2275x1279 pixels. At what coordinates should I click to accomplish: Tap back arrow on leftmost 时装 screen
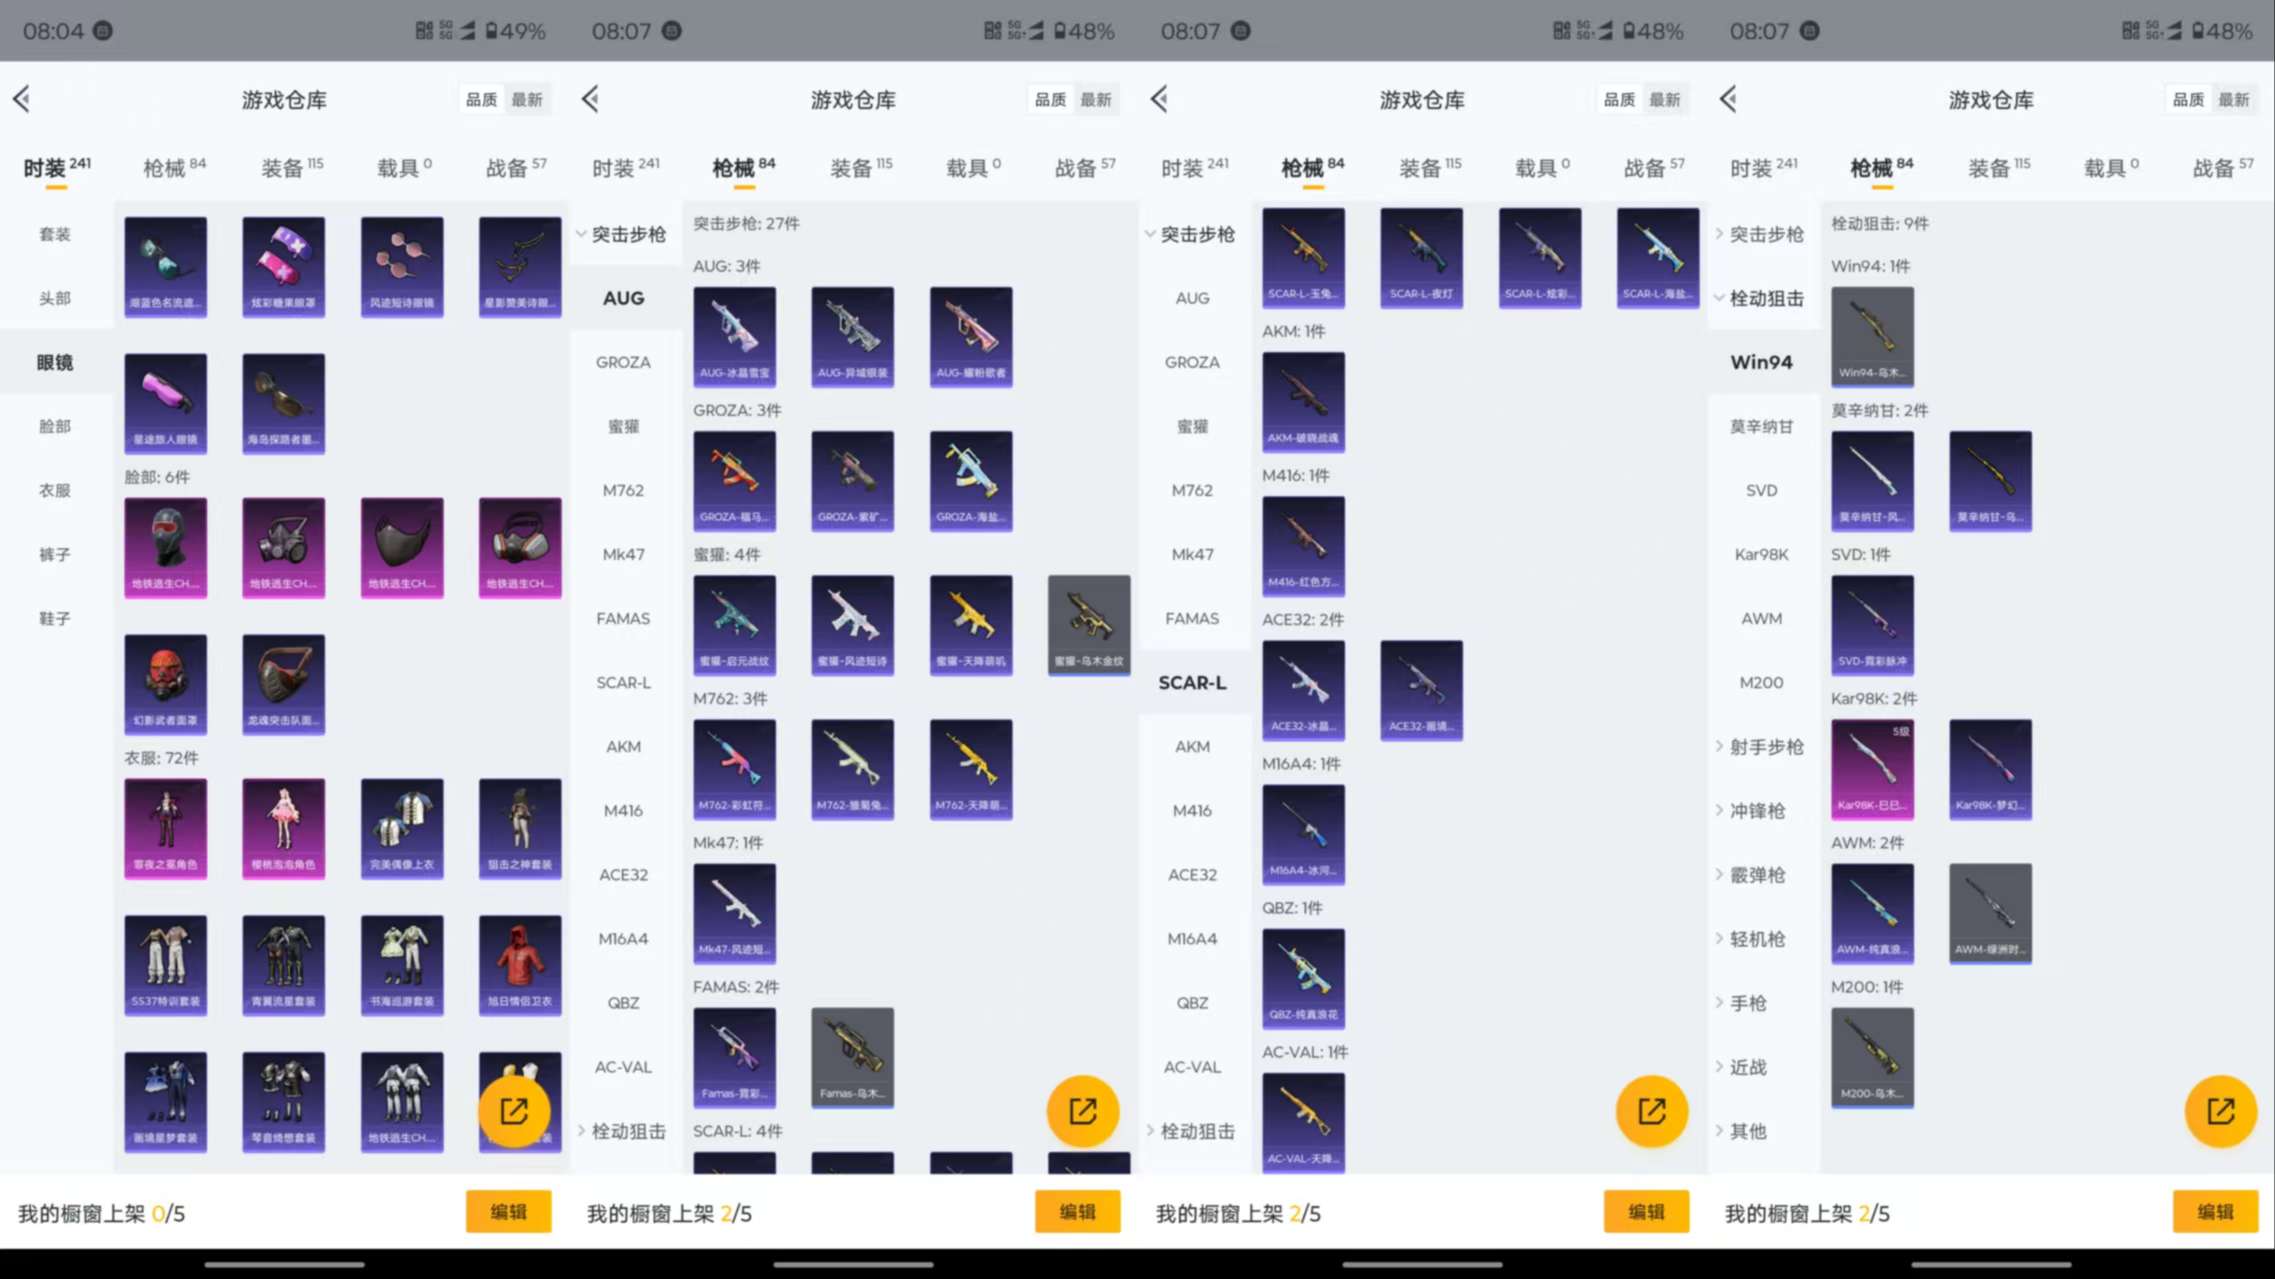[x=22, y=99]
